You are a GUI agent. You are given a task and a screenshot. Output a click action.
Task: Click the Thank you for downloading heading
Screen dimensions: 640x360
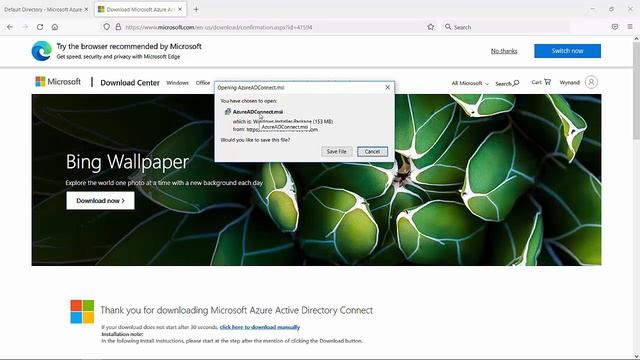[x=236, y=310]
